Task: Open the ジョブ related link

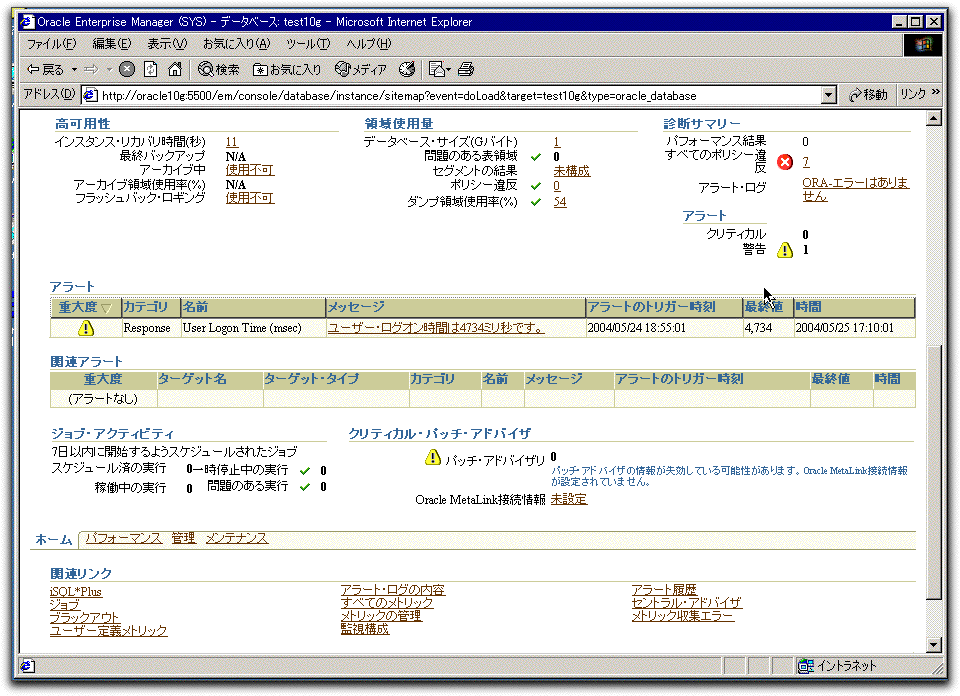Action: coord(65,605)
